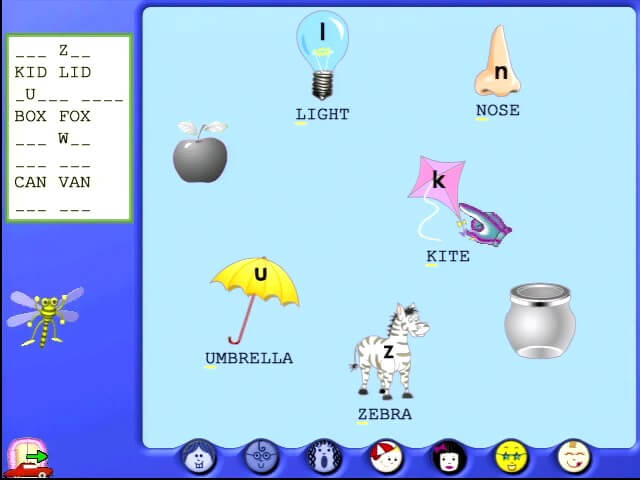
Task: Choose the yellow star-glasses face character
Action: tap(511, 456)
